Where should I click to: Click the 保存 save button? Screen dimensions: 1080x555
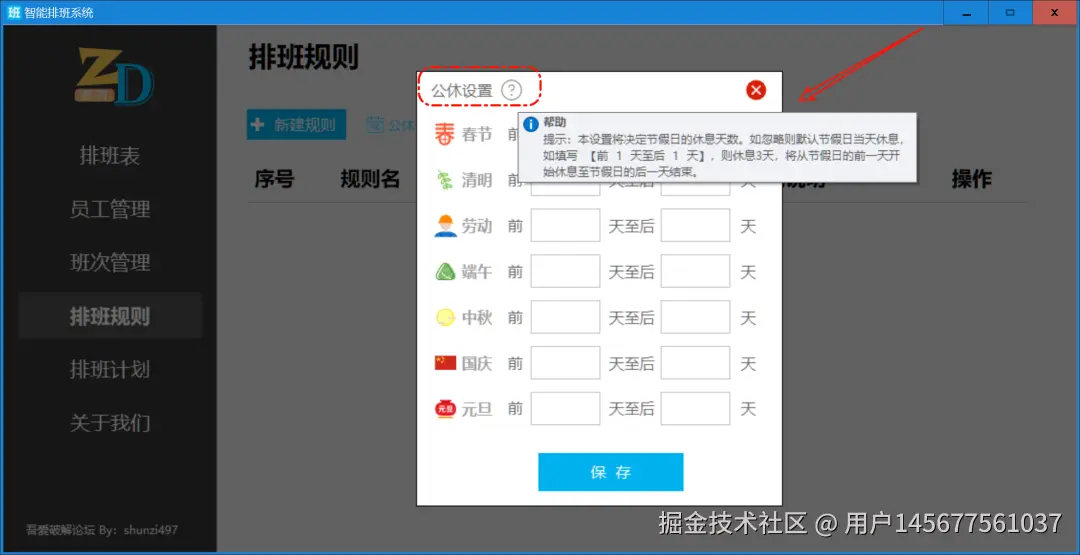pos(610,472)
